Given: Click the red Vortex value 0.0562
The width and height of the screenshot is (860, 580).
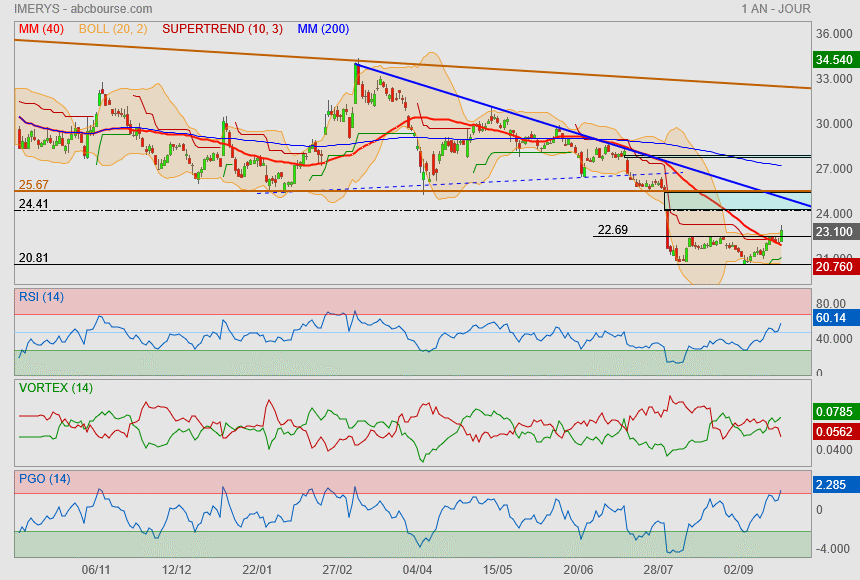Looking at the screenshot, I should pos(834,431).
